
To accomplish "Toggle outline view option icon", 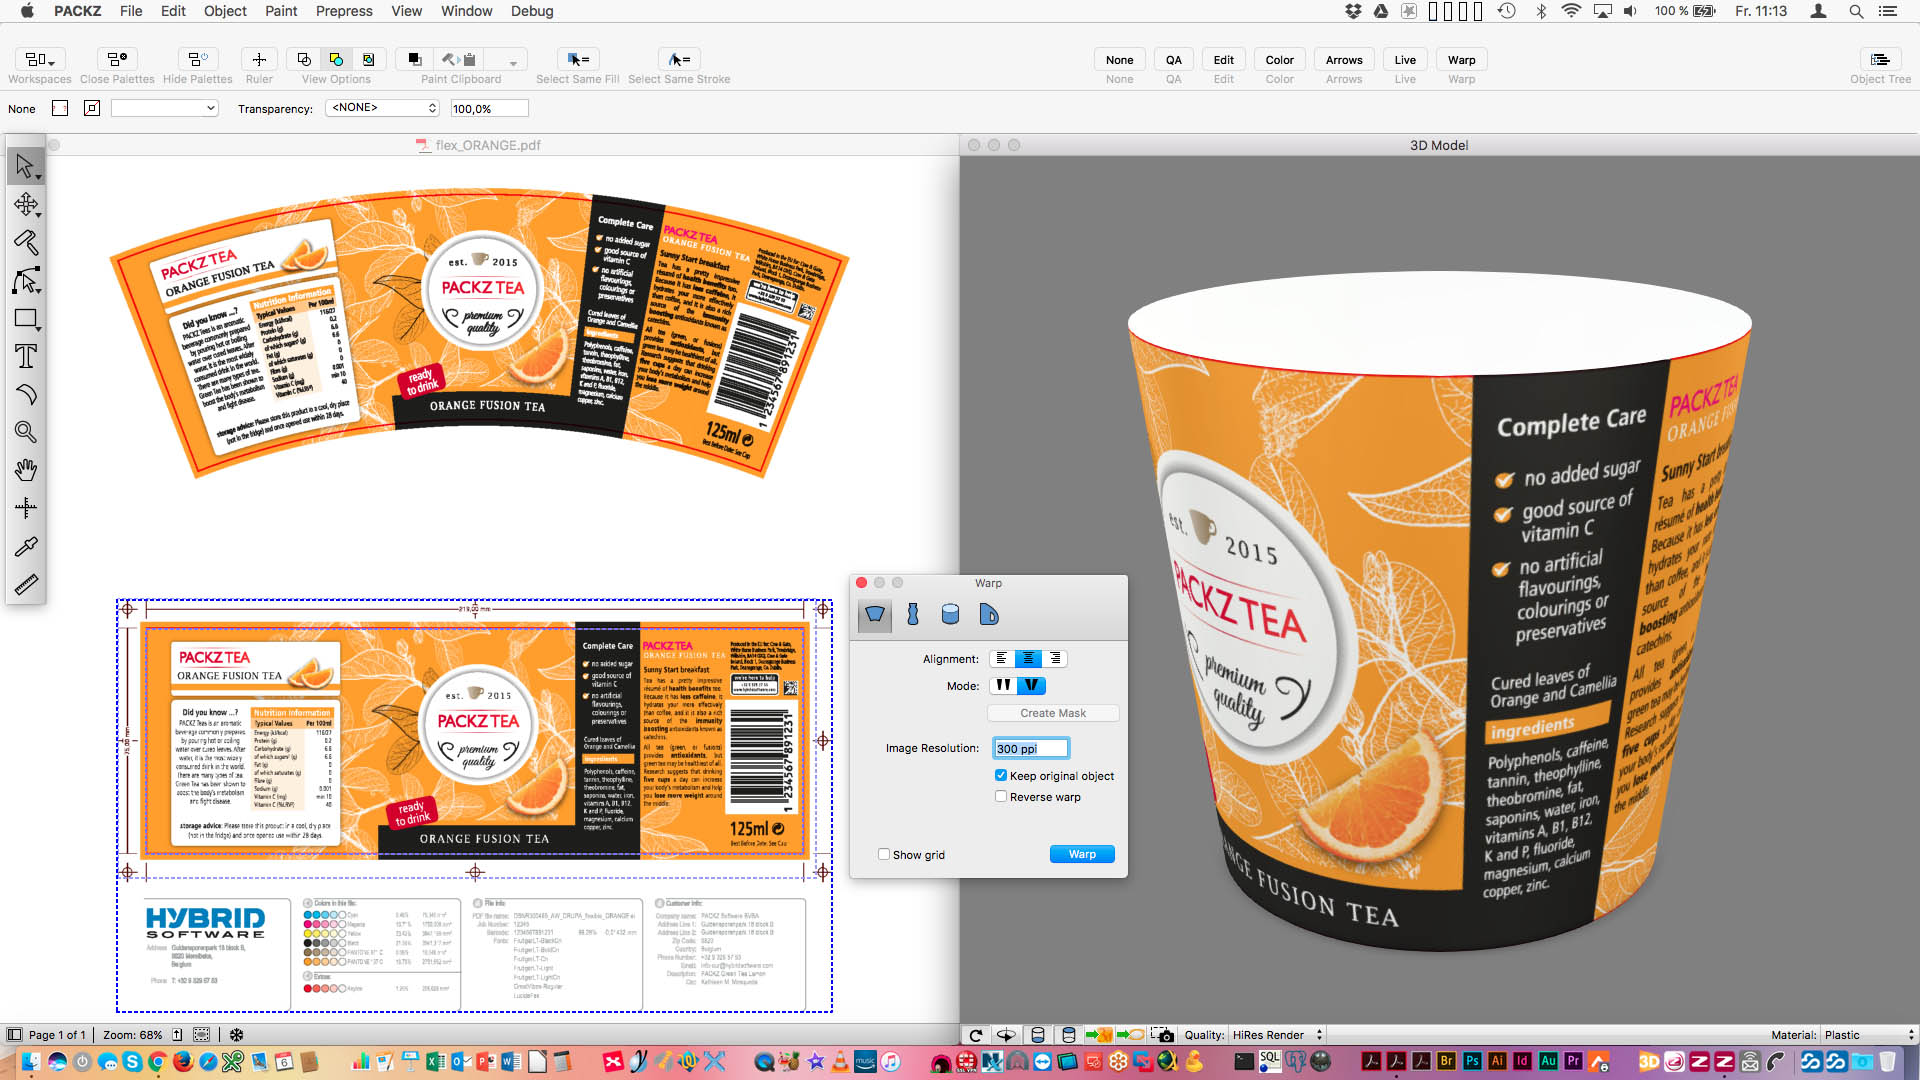I will tap(304, 59).
